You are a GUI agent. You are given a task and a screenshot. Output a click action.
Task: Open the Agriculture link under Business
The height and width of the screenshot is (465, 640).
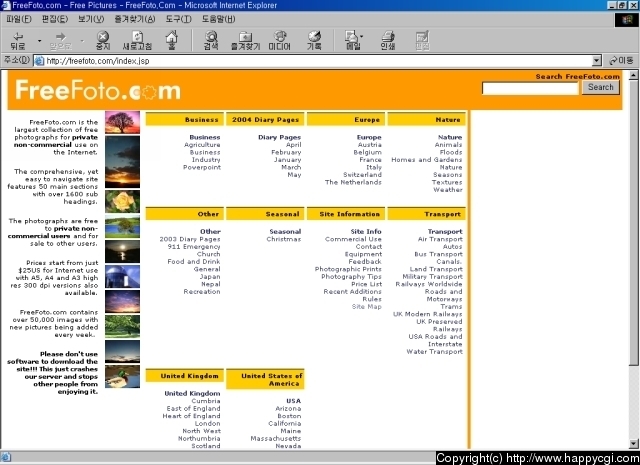202,145
